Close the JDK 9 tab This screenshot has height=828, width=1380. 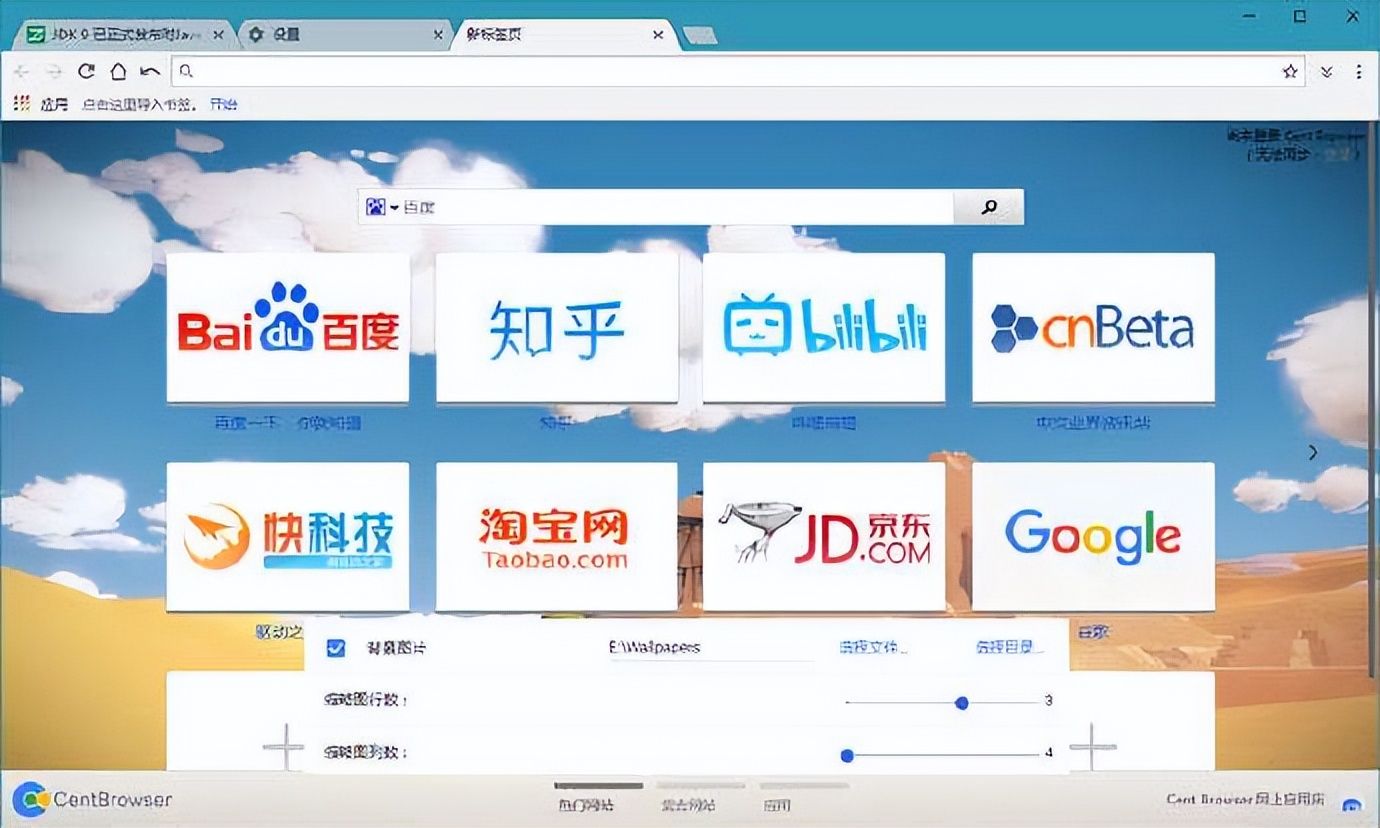(219, 35)
